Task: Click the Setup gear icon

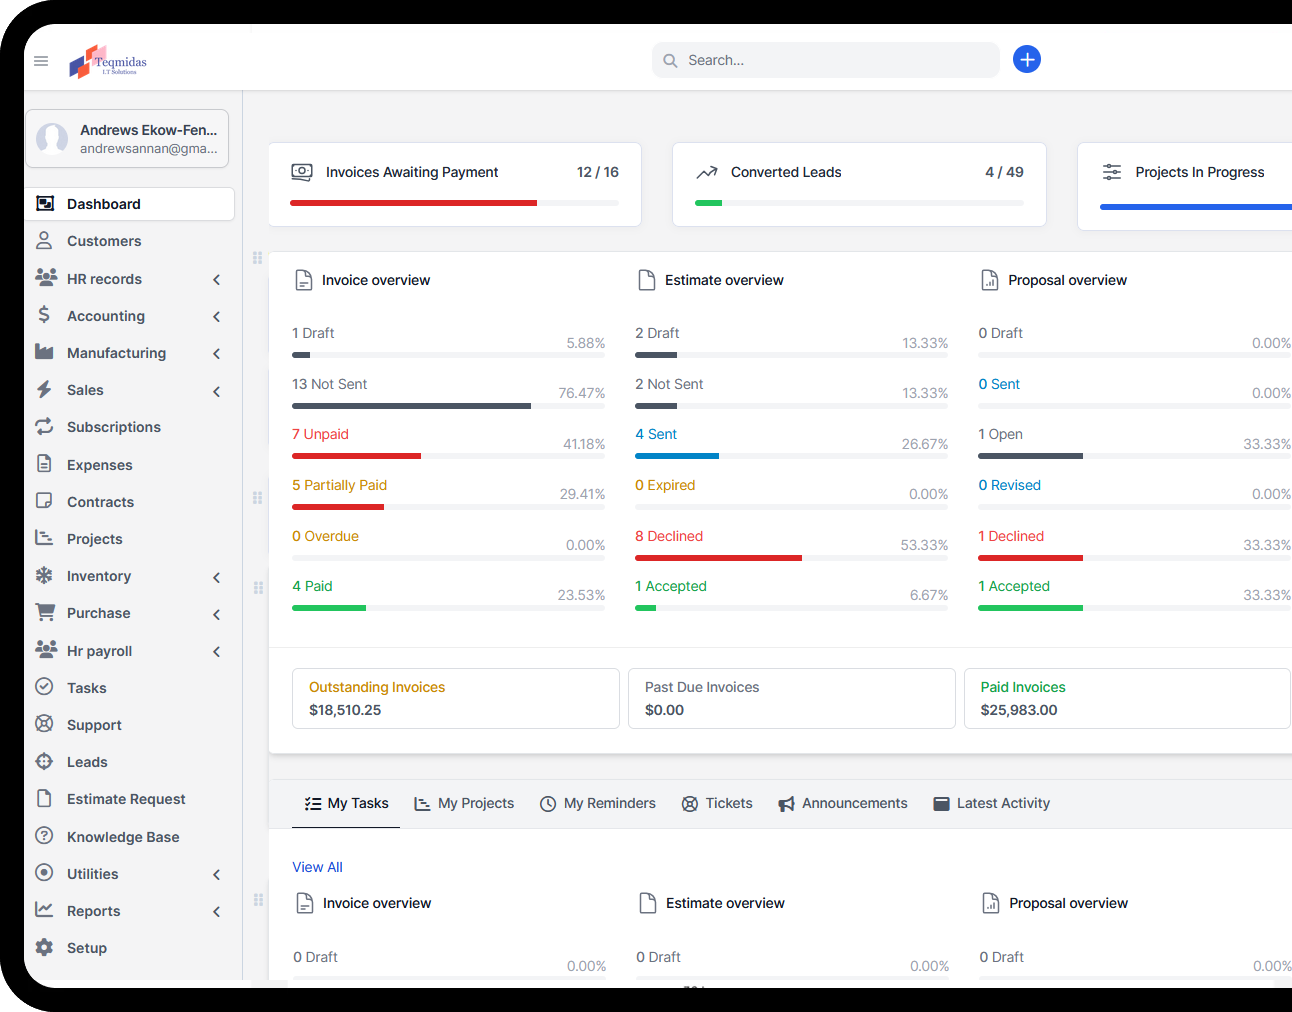Action: coord(44,947)
